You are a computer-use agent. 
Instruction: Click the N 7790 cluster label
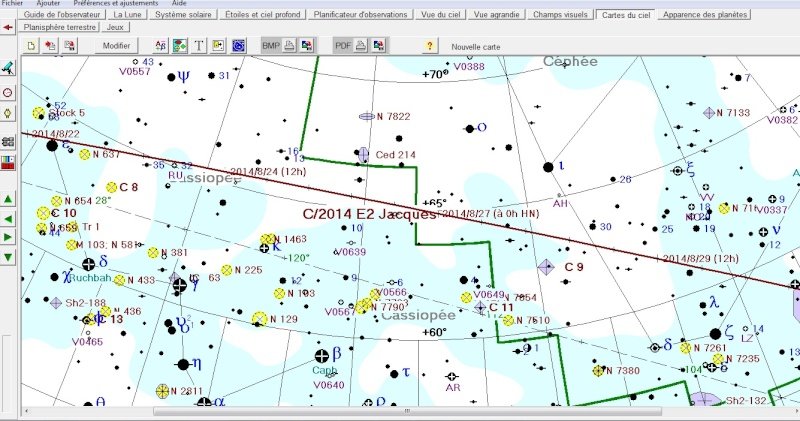[388, 307]
